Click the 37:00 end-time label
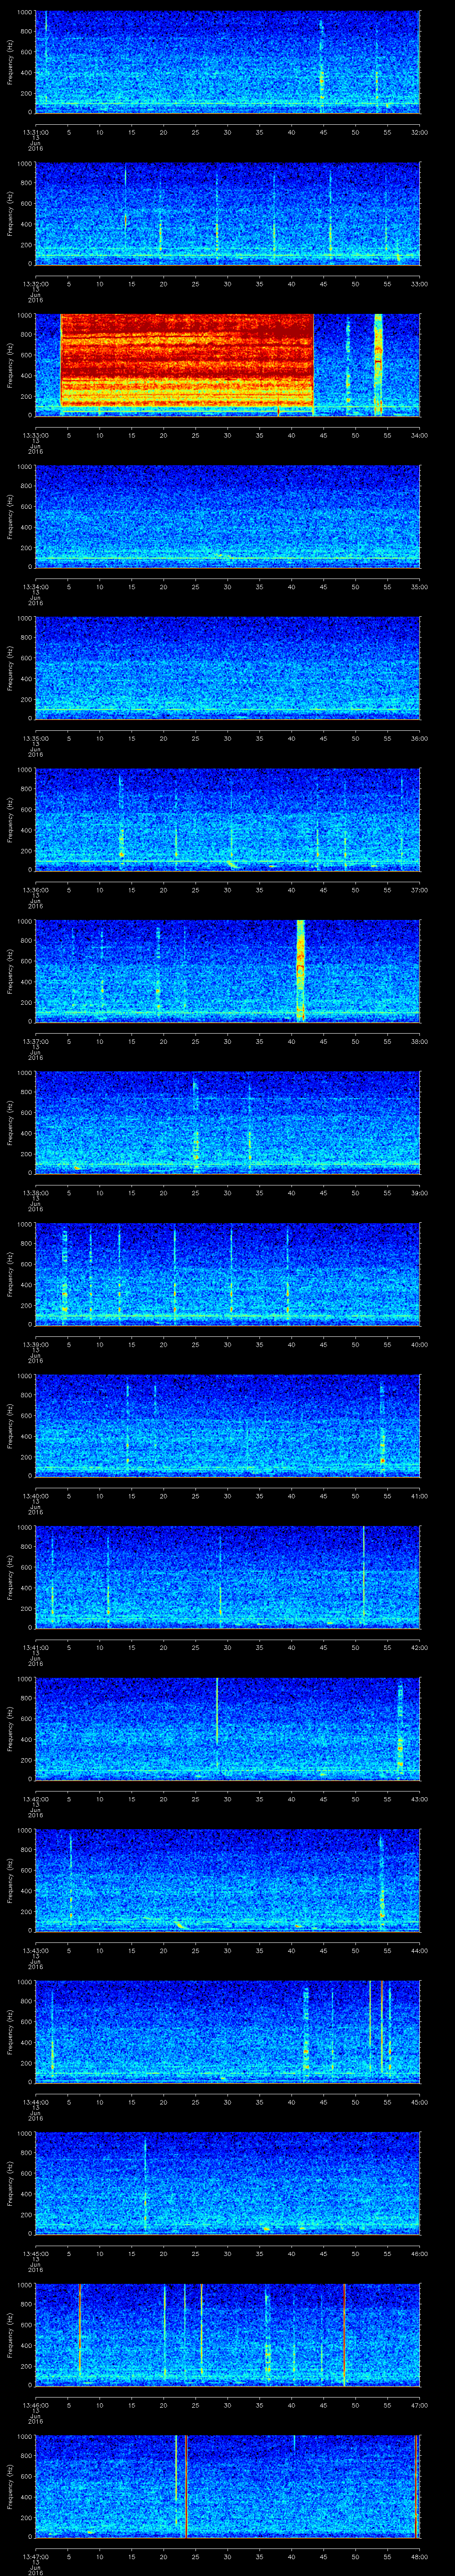The width and height of the screenshot is (455, 2576). point(419,890)
